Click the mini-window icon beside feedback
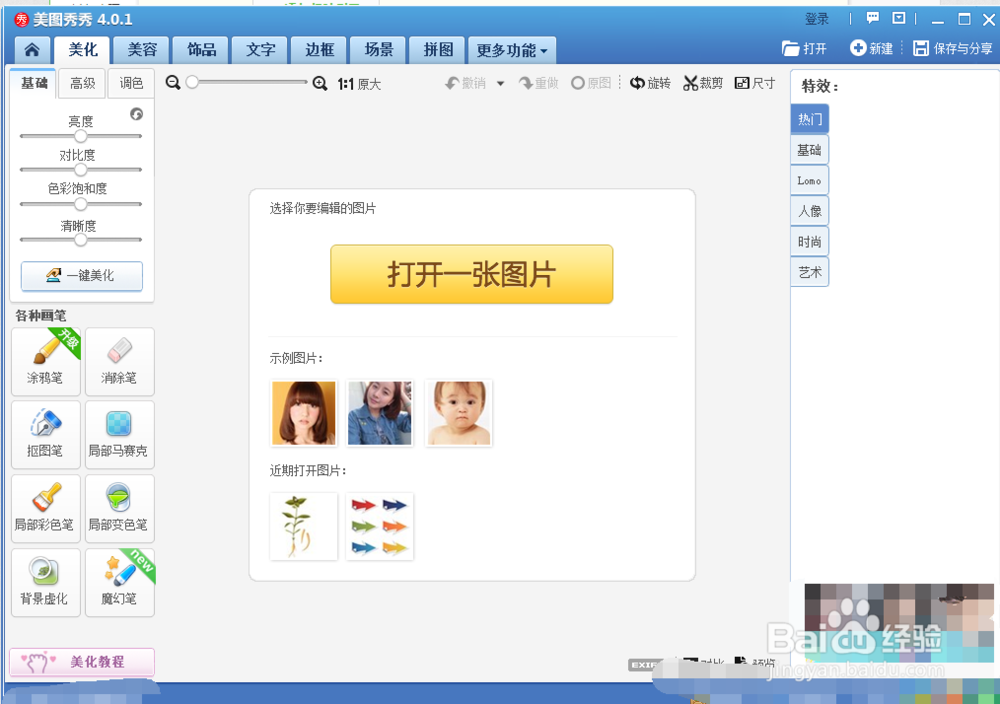This screenshot has width=1000, height=704. point(899,18)
